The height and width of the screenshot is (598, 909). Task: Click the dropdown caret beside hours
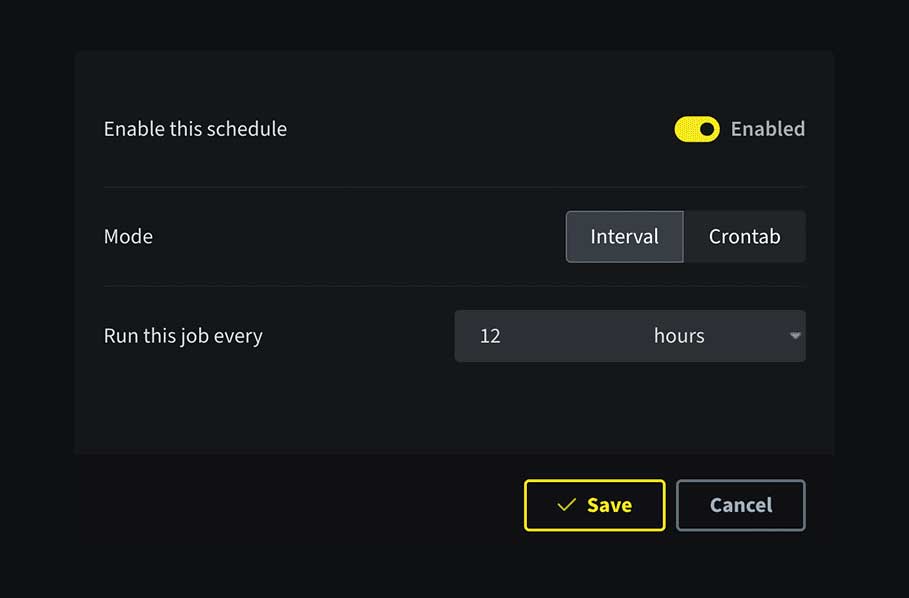pos(795,336)
